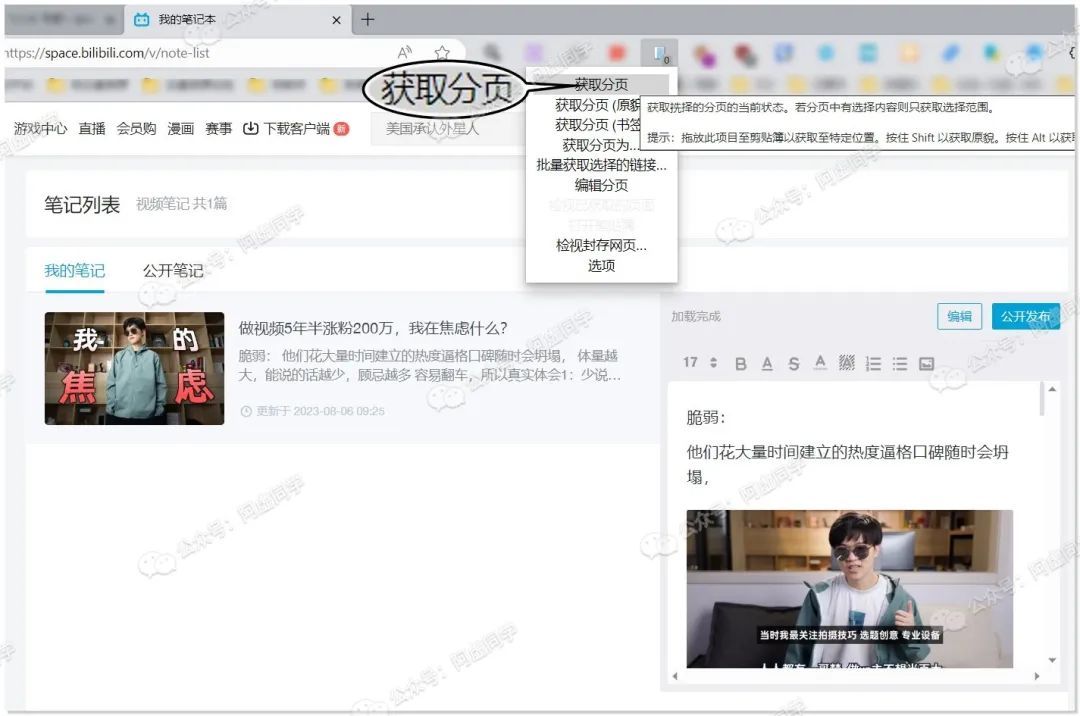Choose 编辑分页 menu entry

tap(601, 185)
